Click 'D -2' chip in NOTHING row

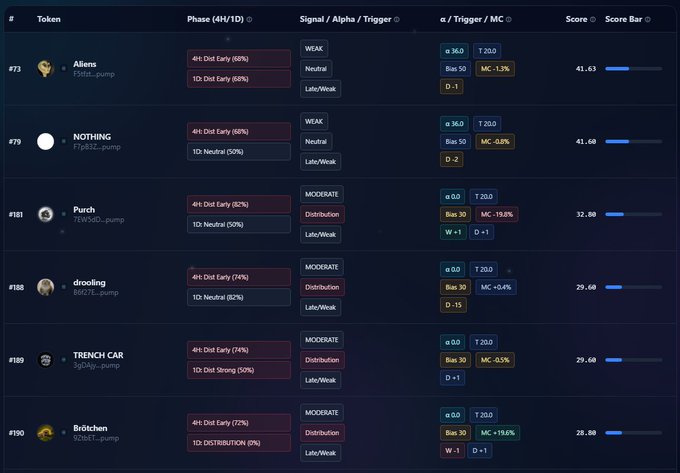point(451,159)
